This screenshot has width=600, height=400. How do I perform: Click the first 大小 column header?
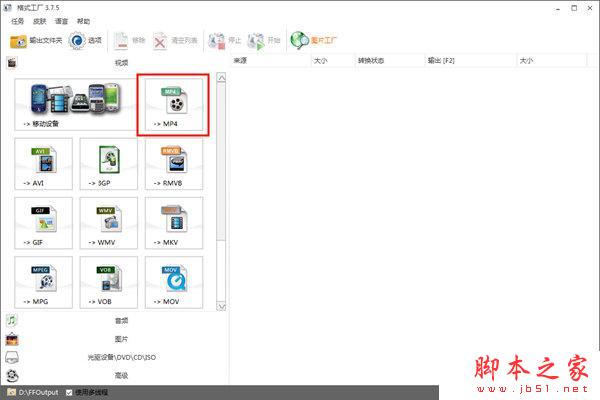(x=333, y=60)
